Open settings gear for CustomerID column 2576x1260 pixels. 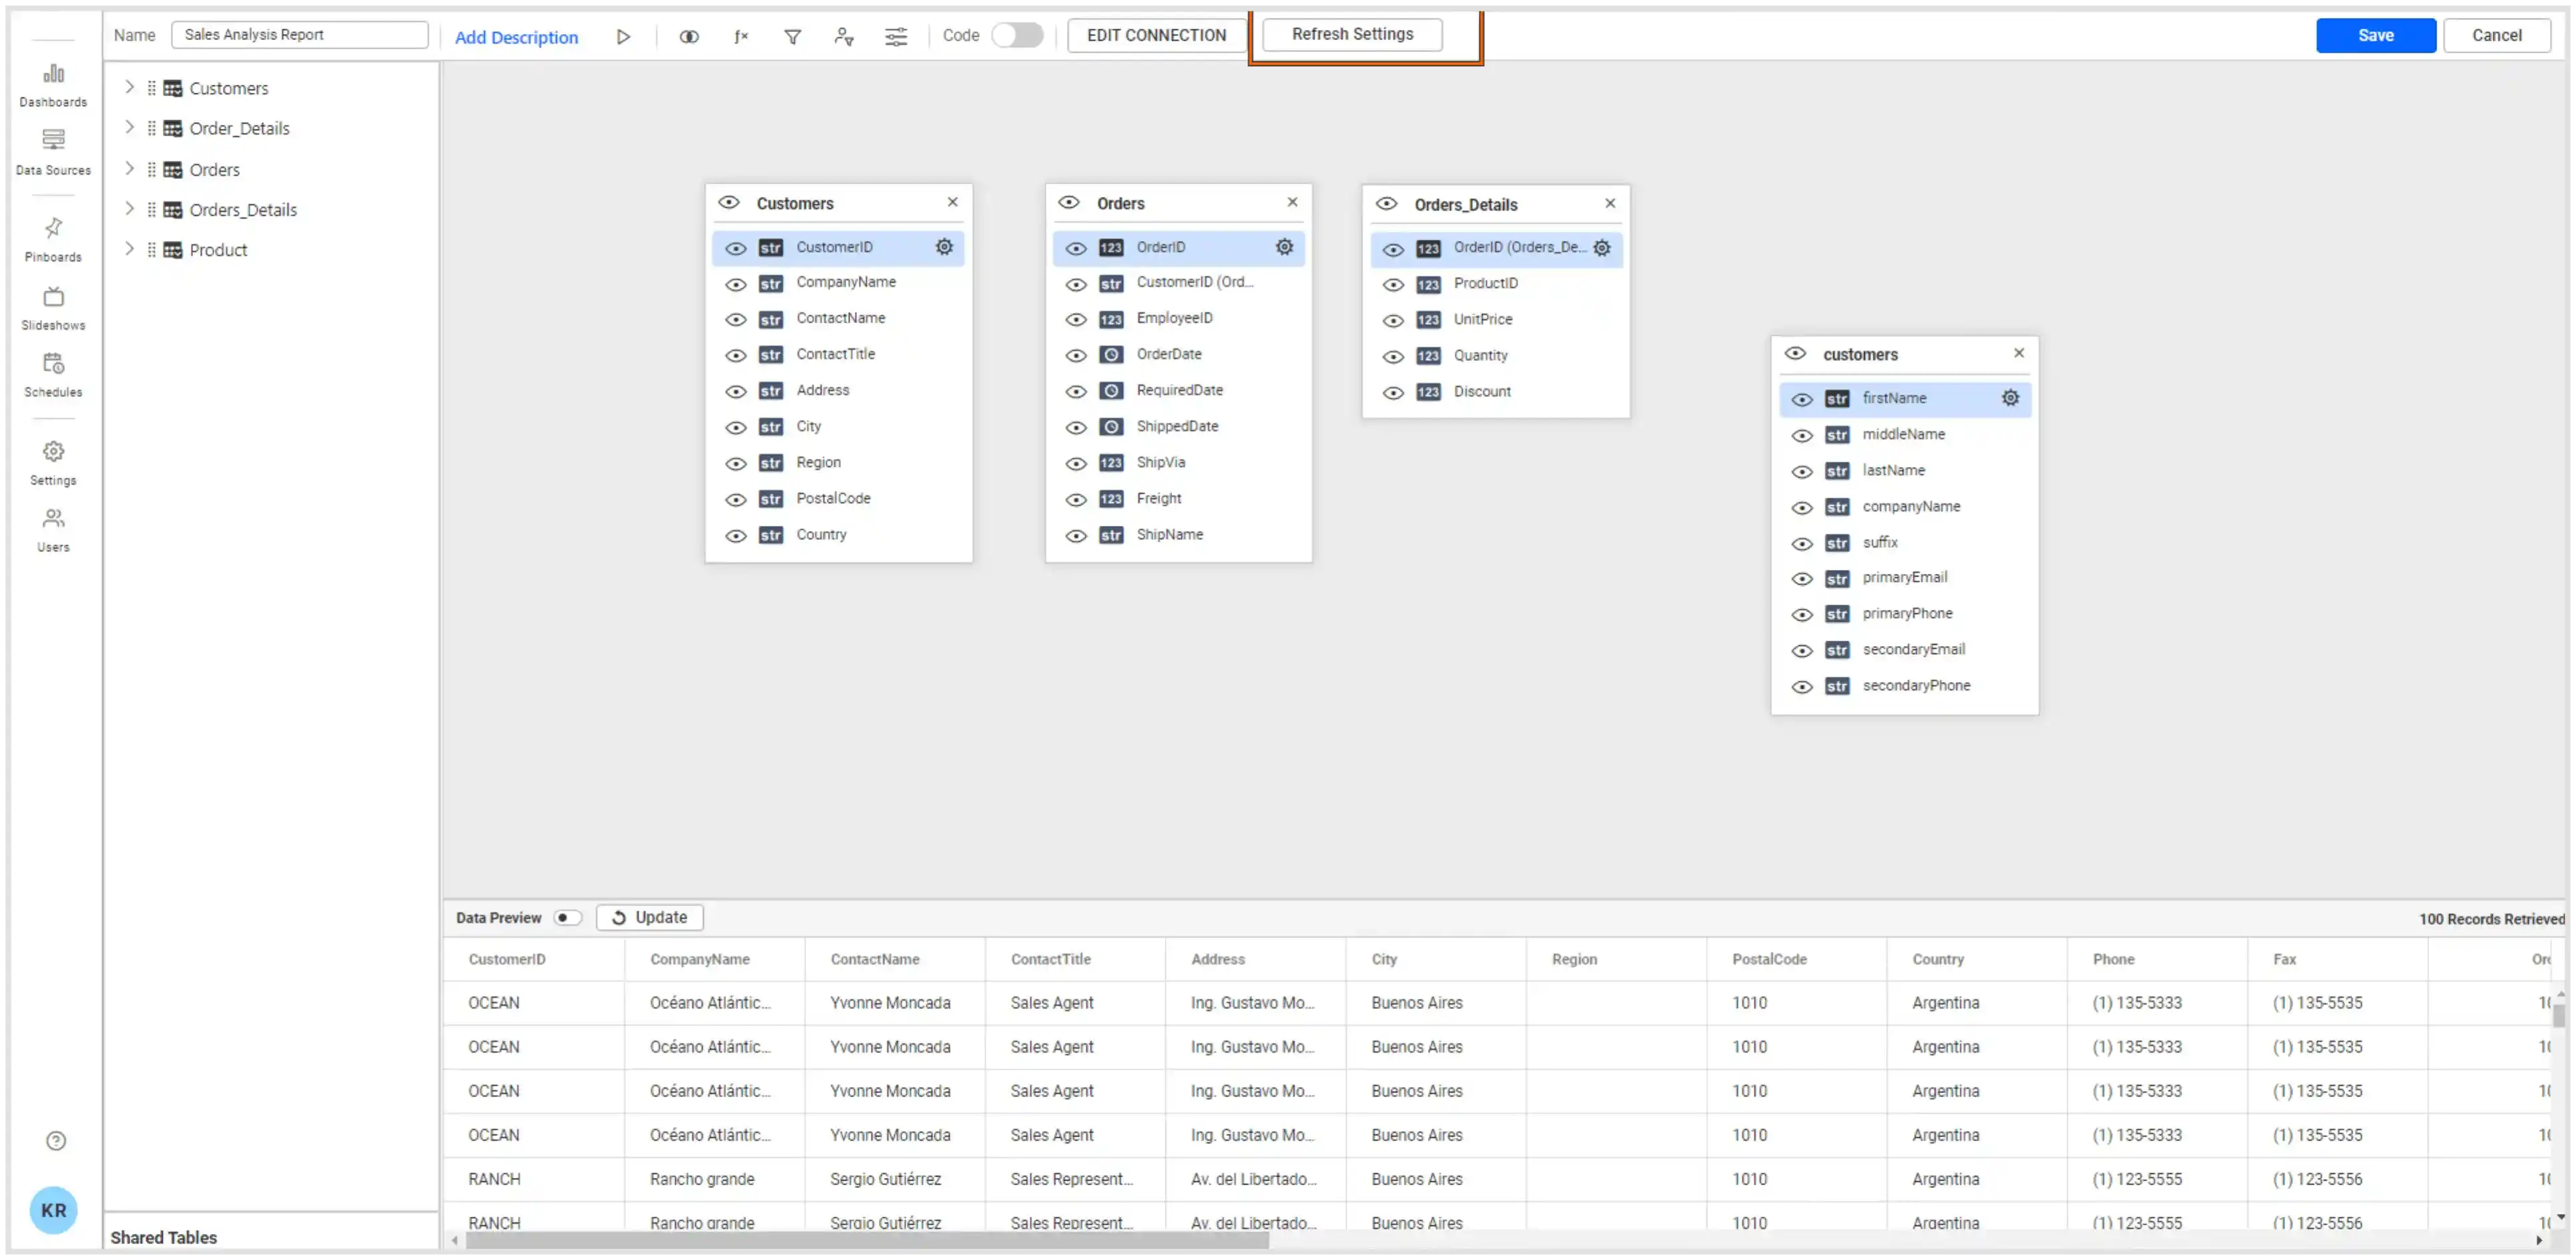pos(944,247)
